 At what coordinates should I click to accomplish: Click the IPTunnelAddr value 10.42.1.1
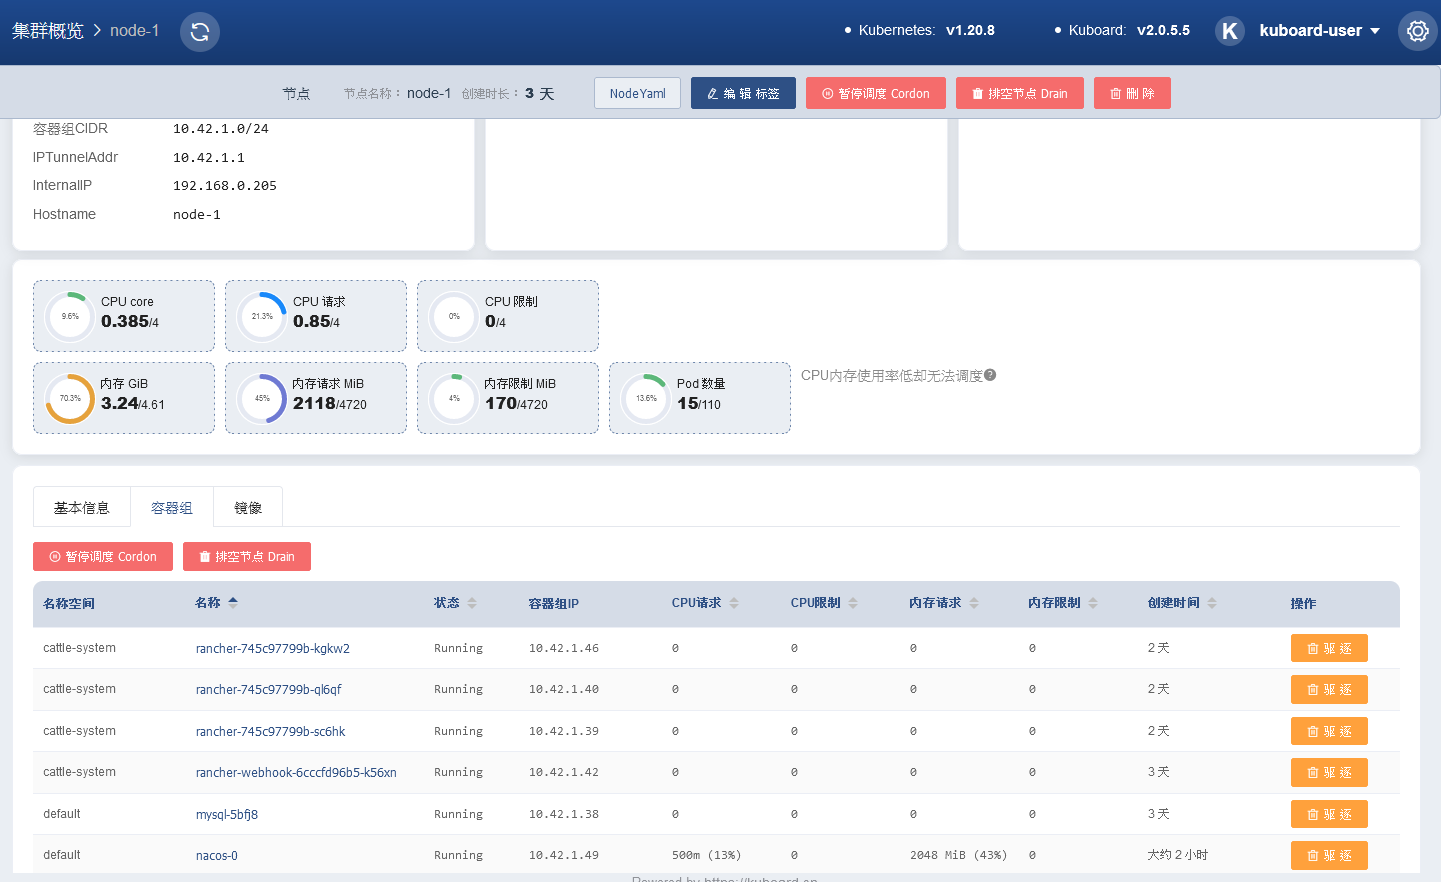[x=209, y=158]
